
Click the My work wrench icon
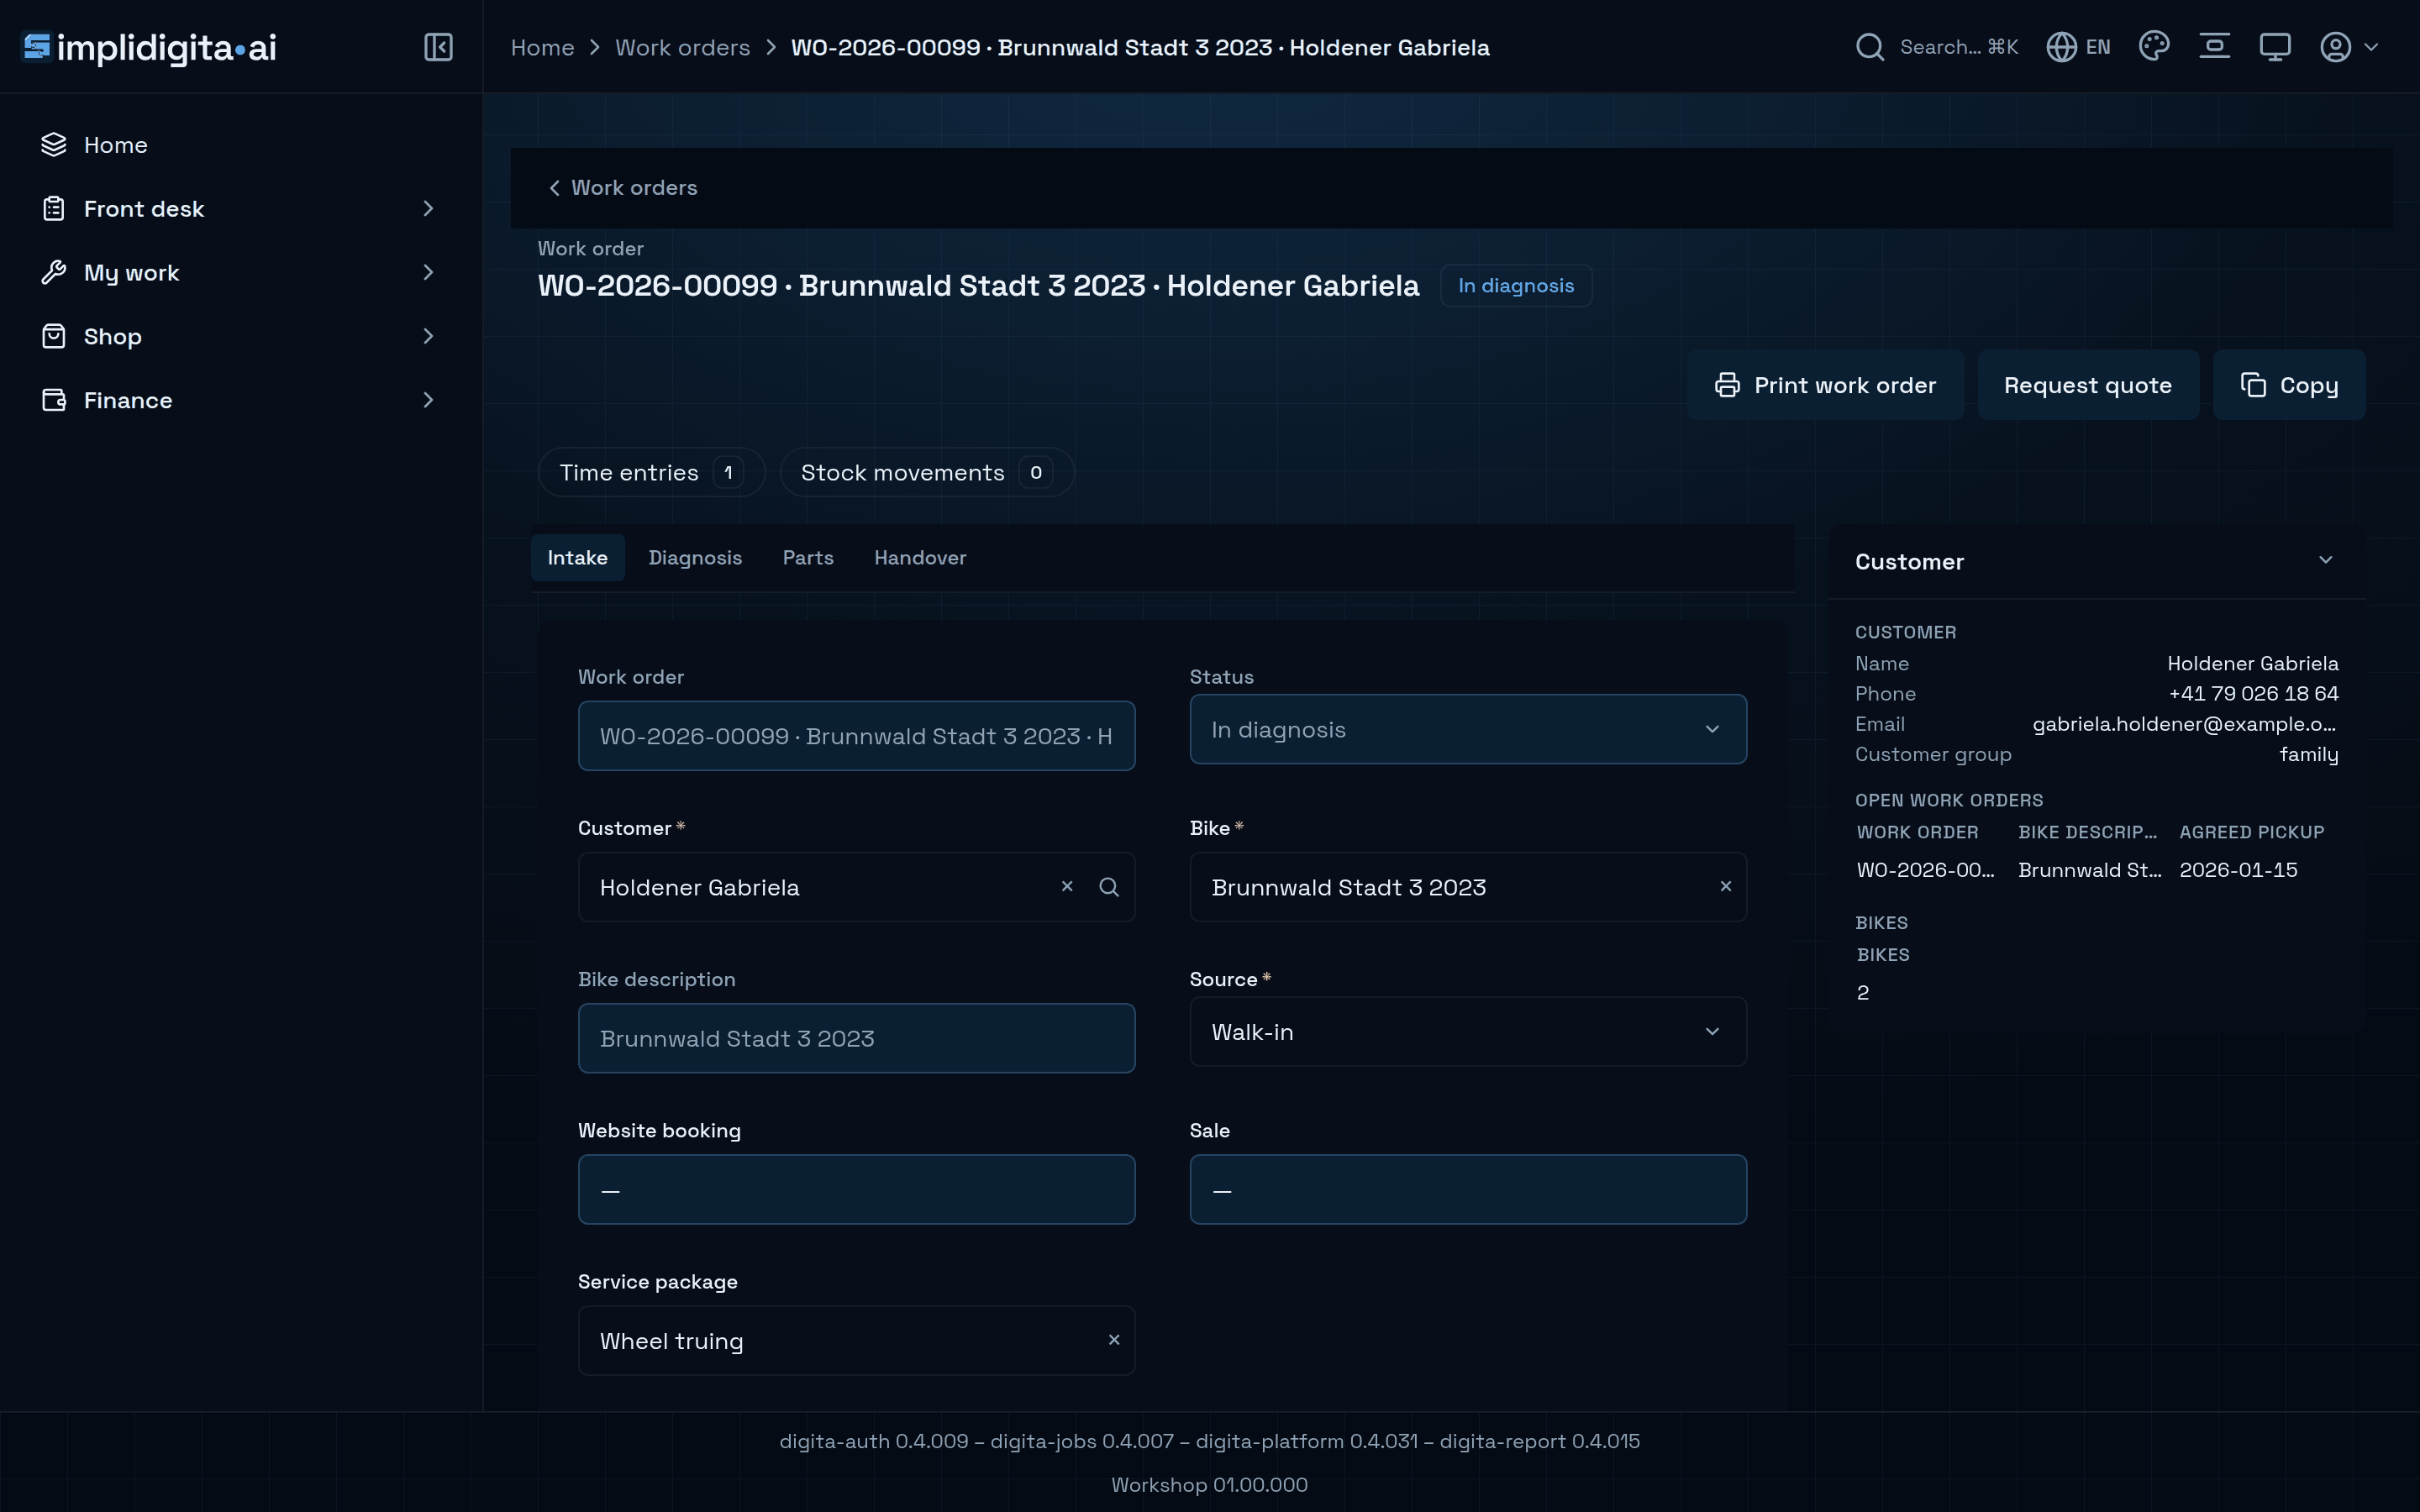coord(54,273)
